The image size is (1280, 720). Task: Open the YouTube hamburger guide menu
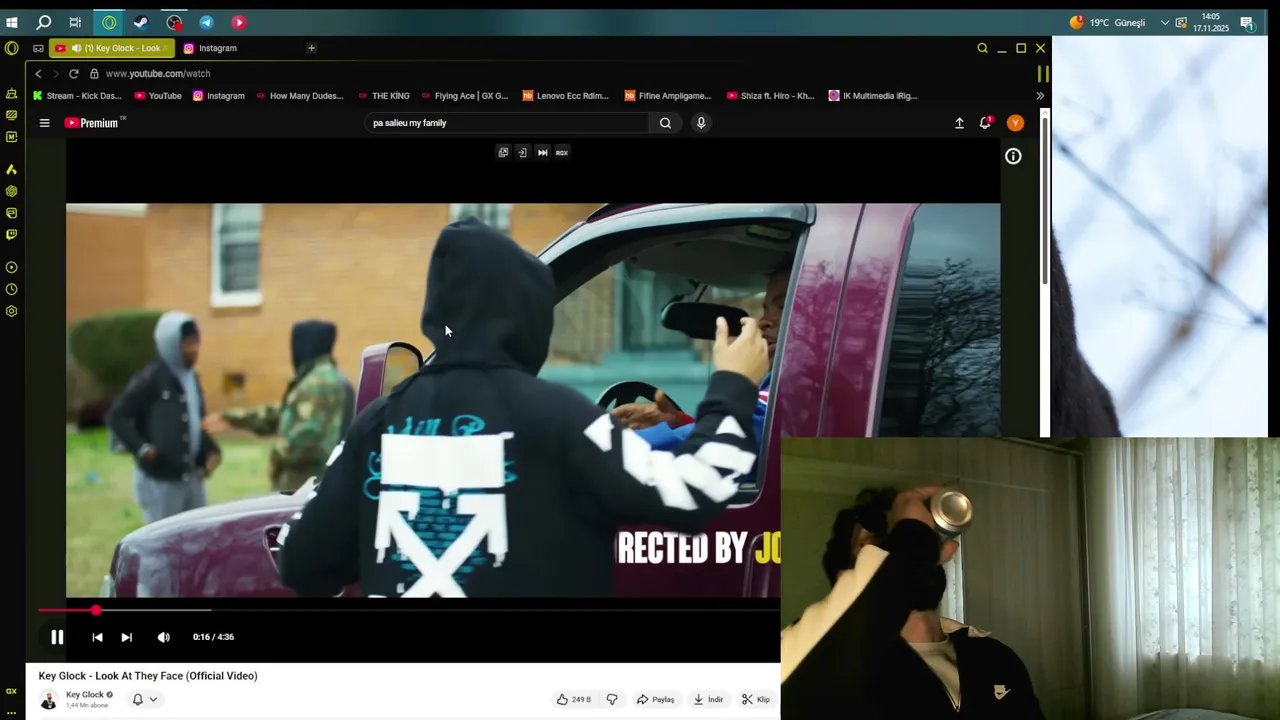coord(44,123)
